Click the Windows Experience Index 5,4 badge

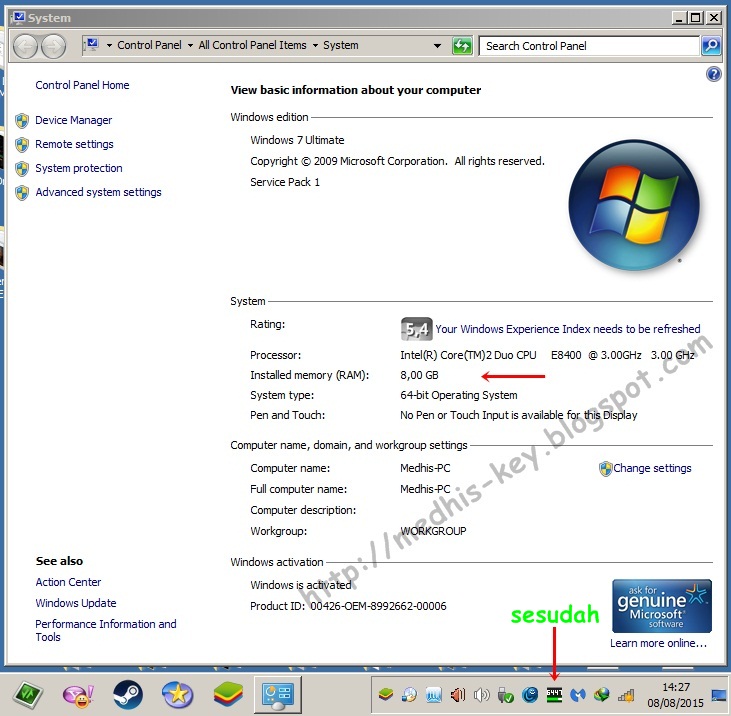point(416,329)
